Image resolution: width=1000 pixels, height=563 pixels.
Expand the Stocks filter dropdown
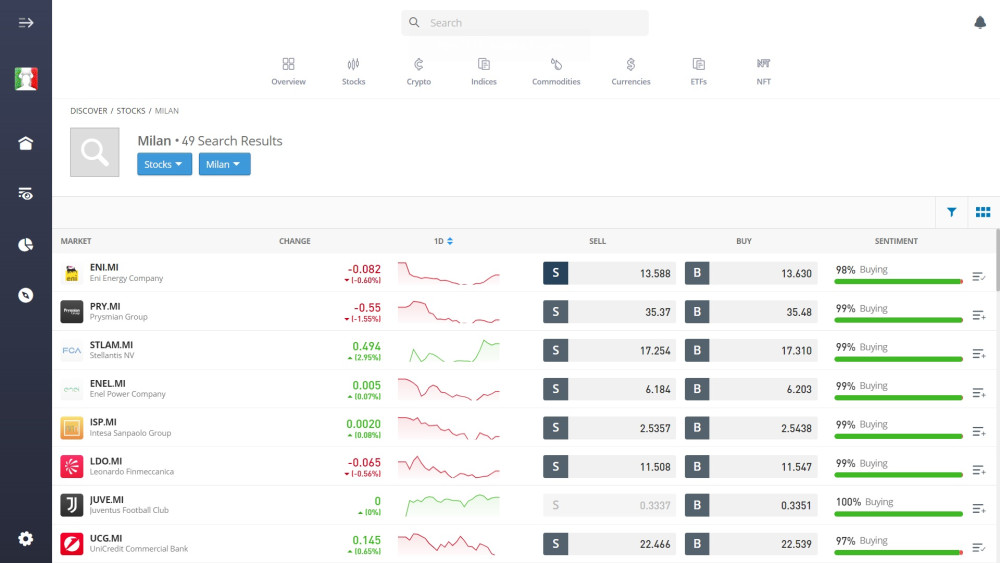(x=164, y=164)
